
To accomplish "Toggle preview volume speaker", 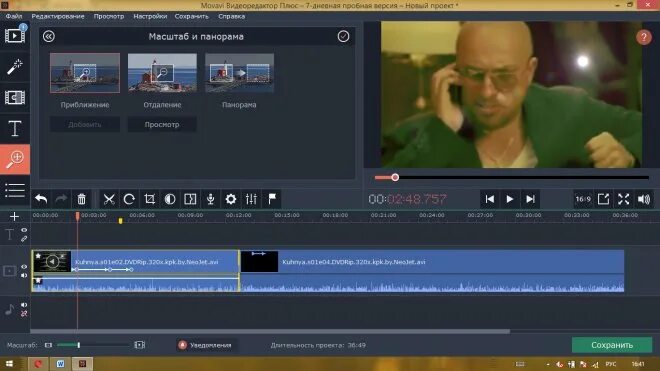I will pyautogui.click(x=644, y=199).
